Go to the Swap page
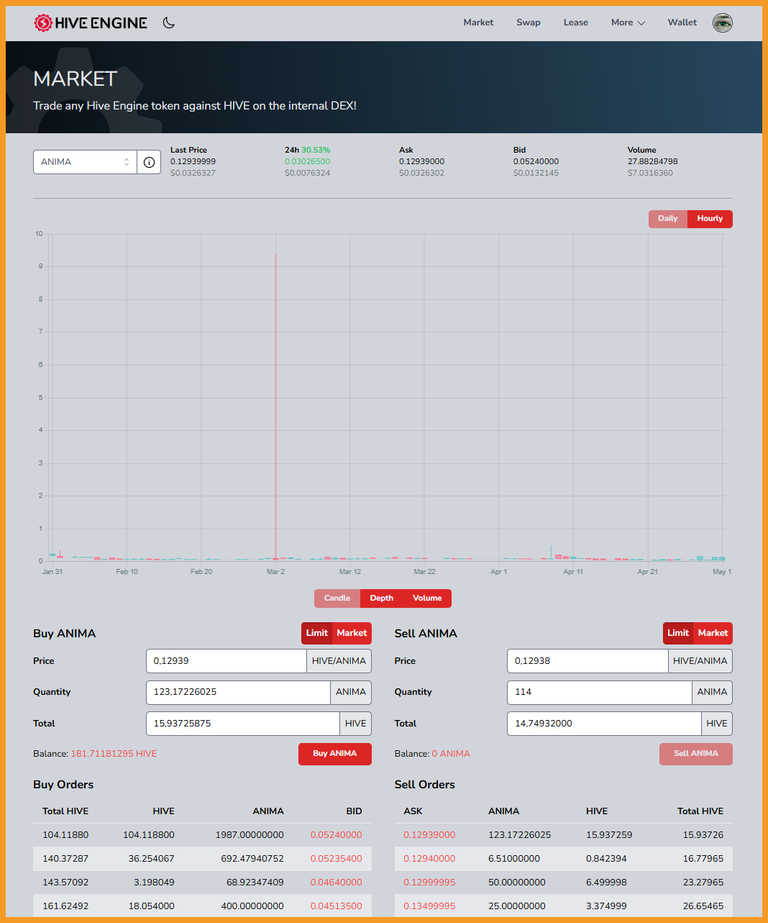 tap(528, 22)
